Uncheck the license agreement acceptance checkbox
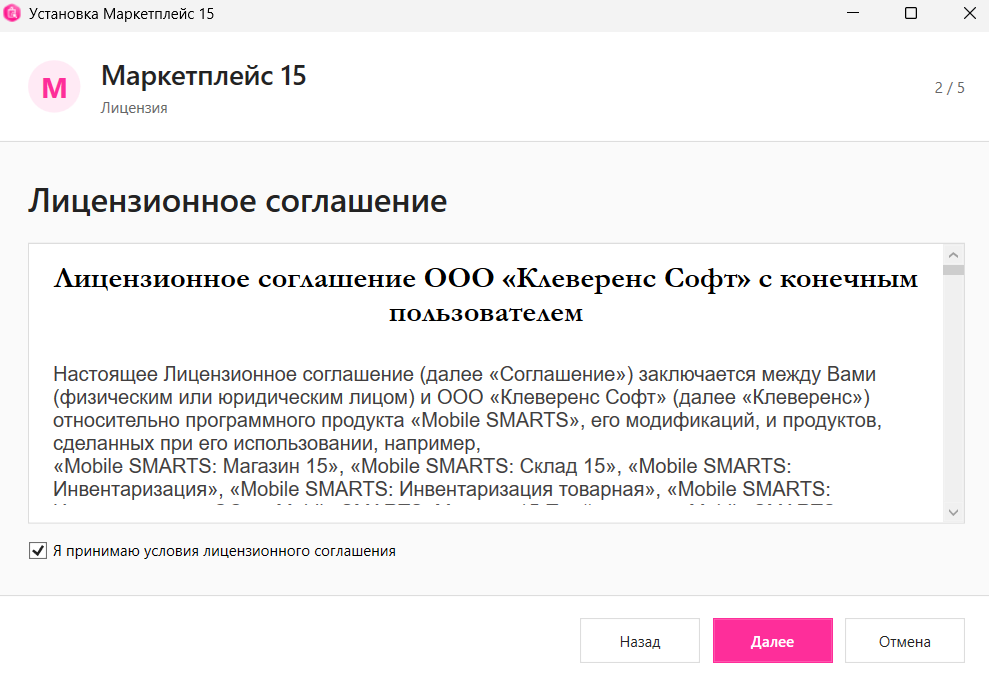Viewport: 989px width, 680px height. [38, 551]
